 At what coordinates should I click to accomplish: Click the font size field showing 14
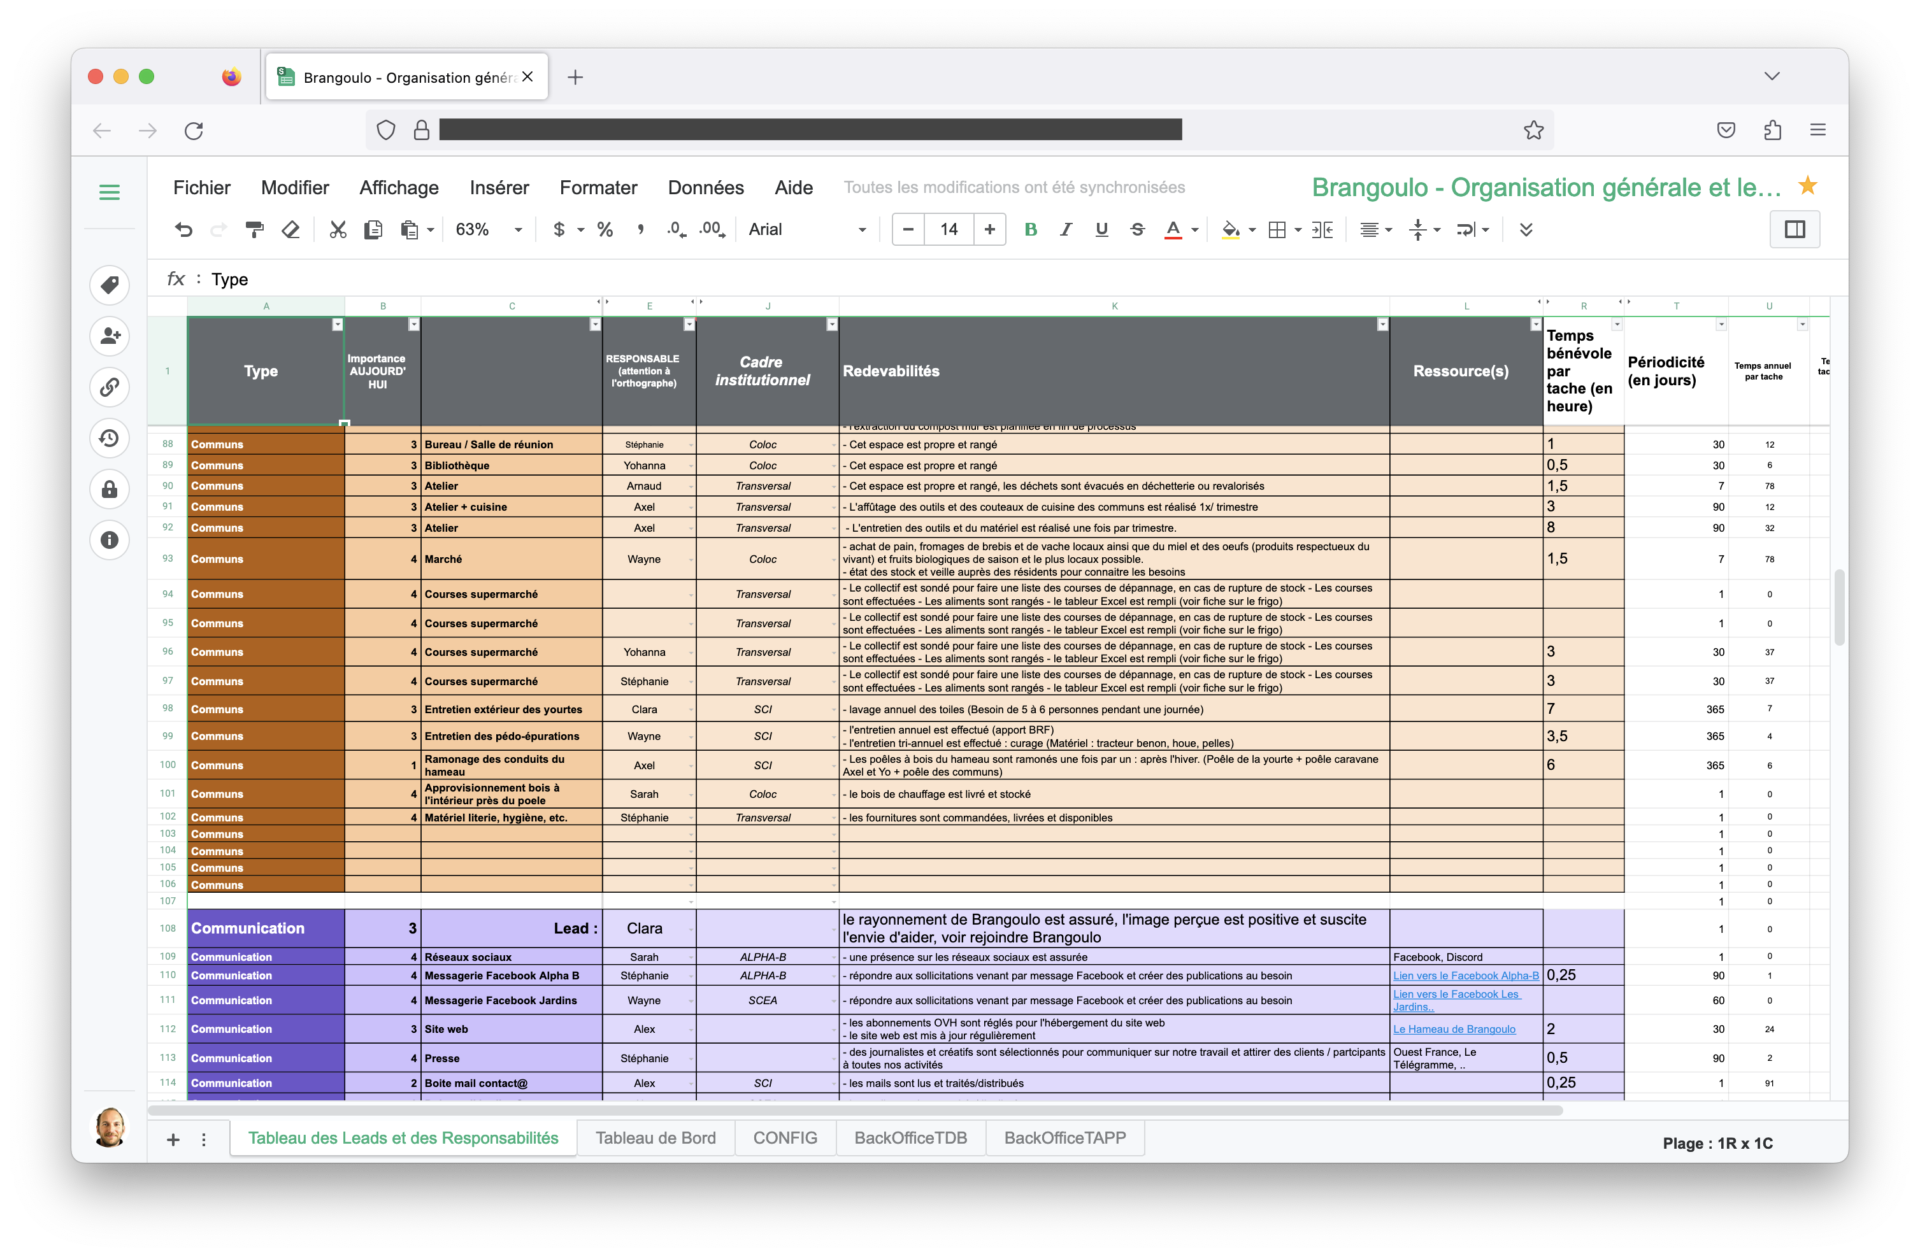click(949, 229)
